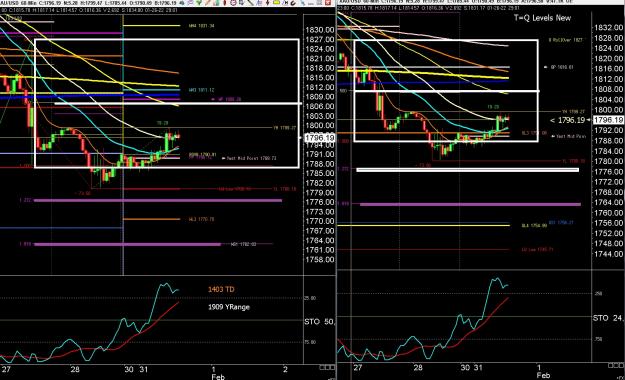Viewport: 625px width, 380px height.
Task: Click date 30 on left chart time axis
Action: coord(129,369)
